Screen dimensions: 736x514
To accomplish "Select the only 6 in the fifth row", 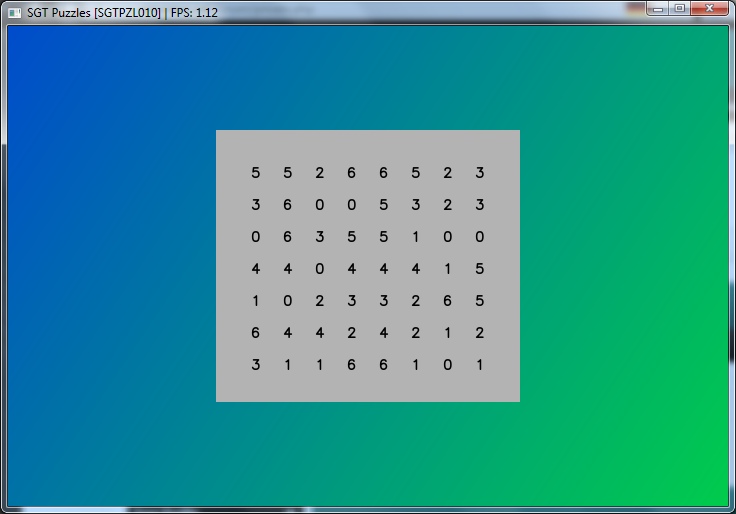I will (x=447, y=300).
